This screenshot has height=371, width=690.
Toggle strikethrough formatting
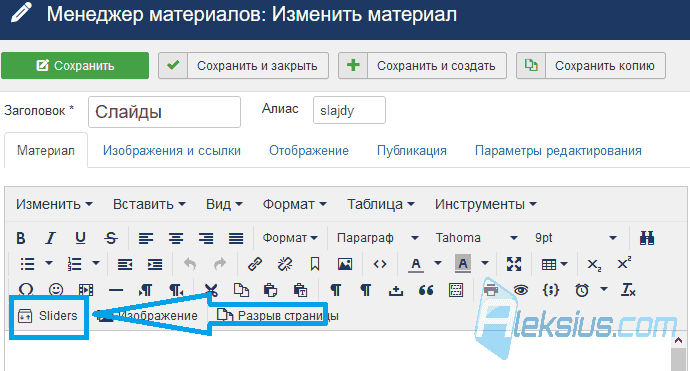pos(111,238)
